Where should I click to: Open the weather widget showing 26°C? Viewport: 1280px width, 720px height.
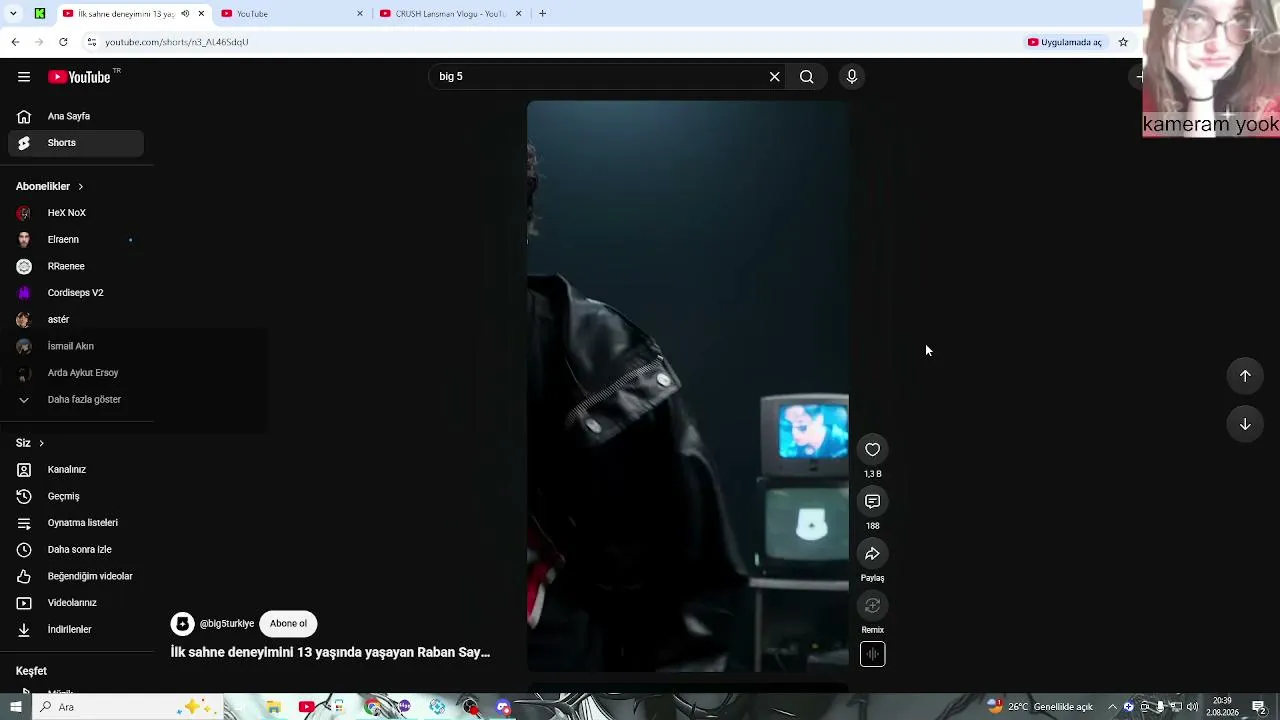point(1040,707)
